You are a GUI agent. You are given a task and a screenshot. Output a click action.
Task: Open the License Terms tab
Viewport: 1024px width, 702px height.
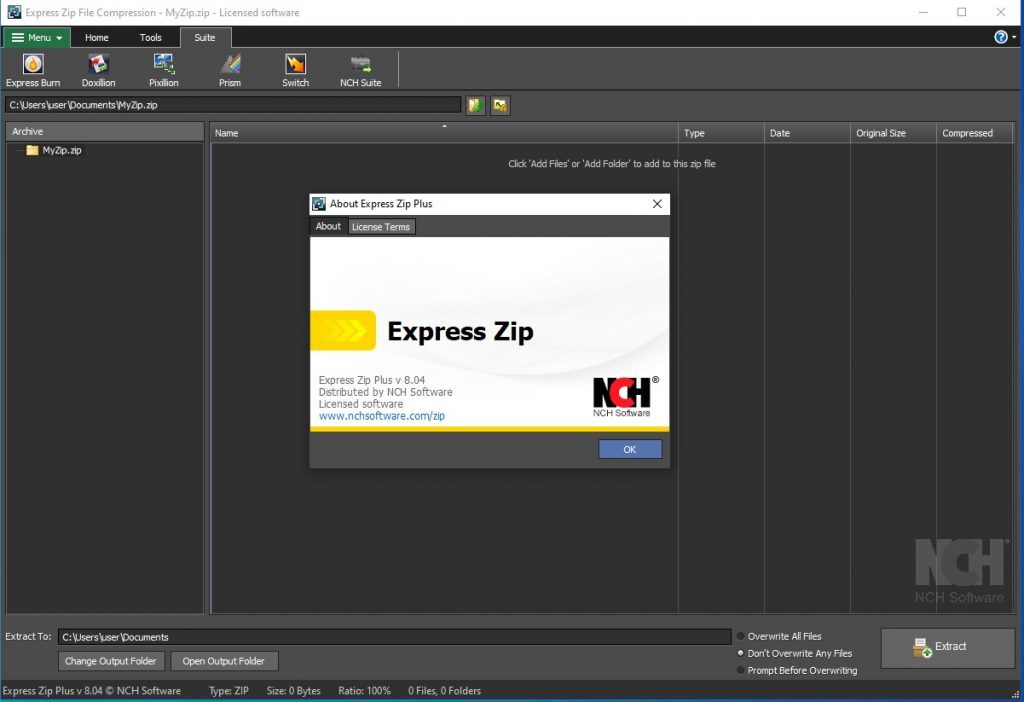(381, 227)
